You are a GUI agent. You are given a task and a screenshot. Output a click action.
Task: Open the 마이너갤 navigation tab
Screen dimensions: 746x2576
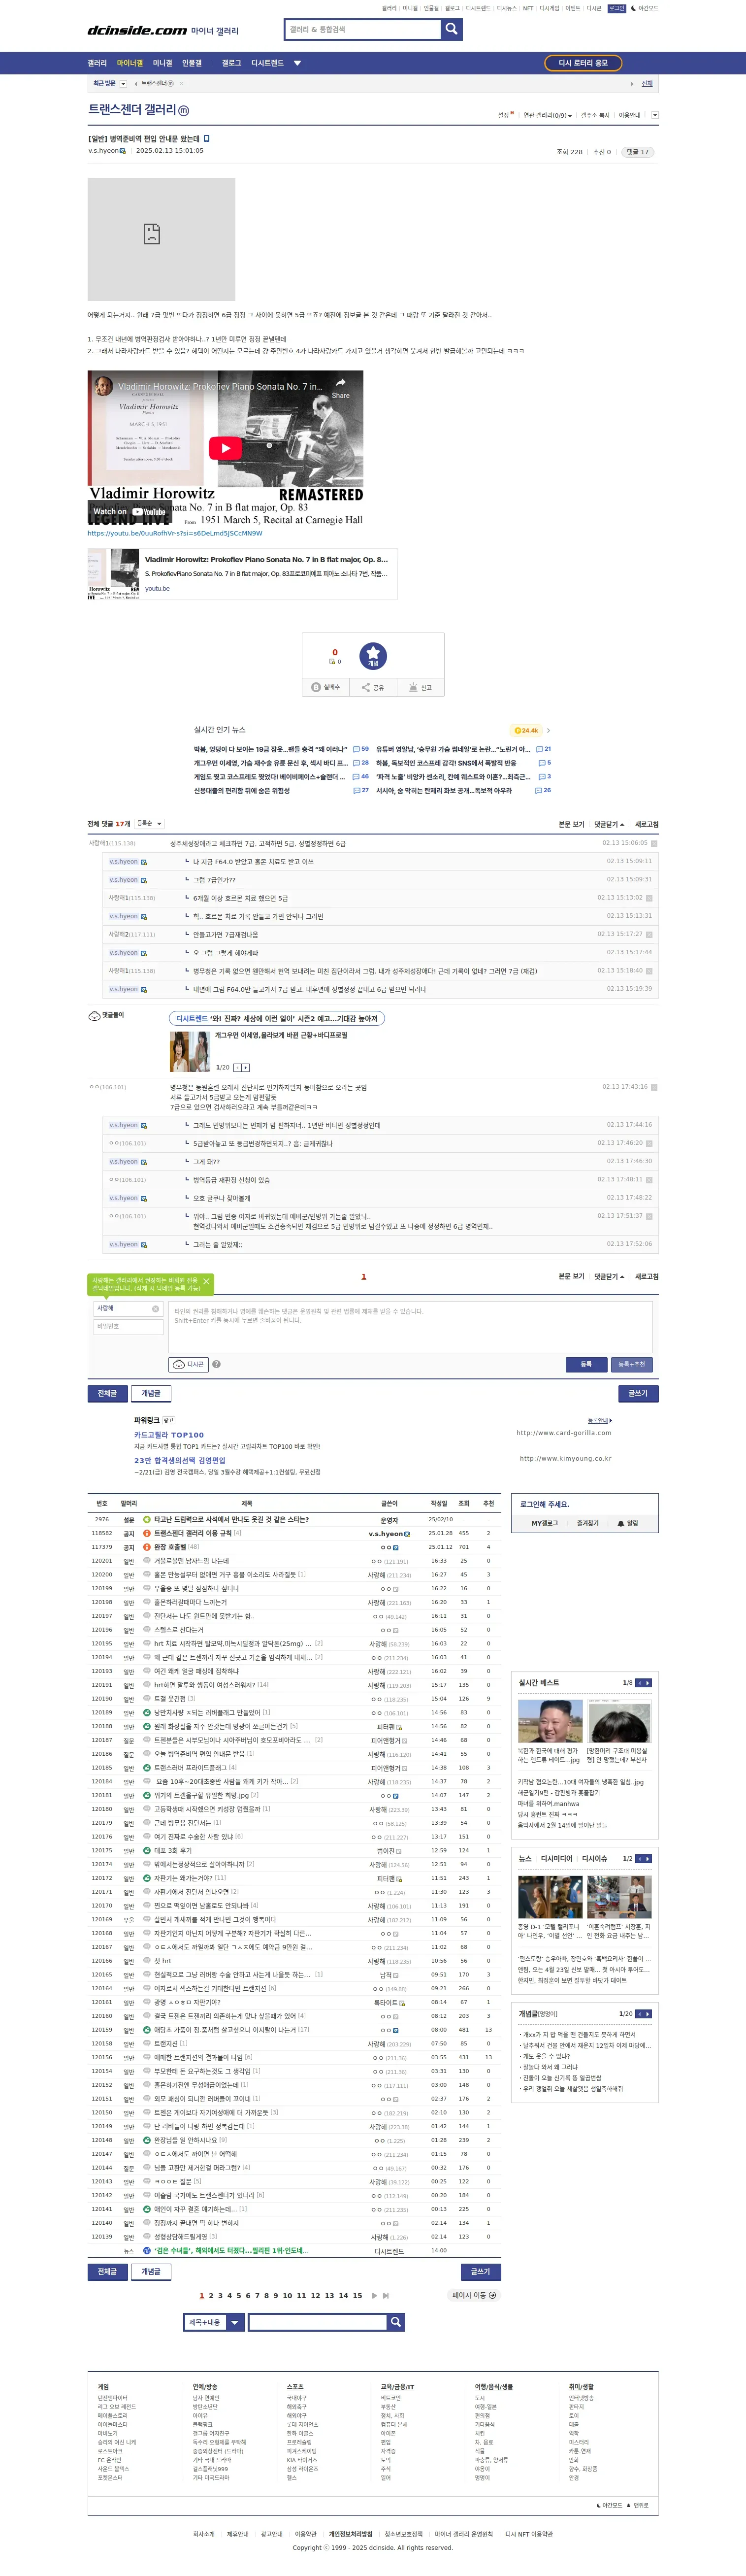[x=129, y=63]
